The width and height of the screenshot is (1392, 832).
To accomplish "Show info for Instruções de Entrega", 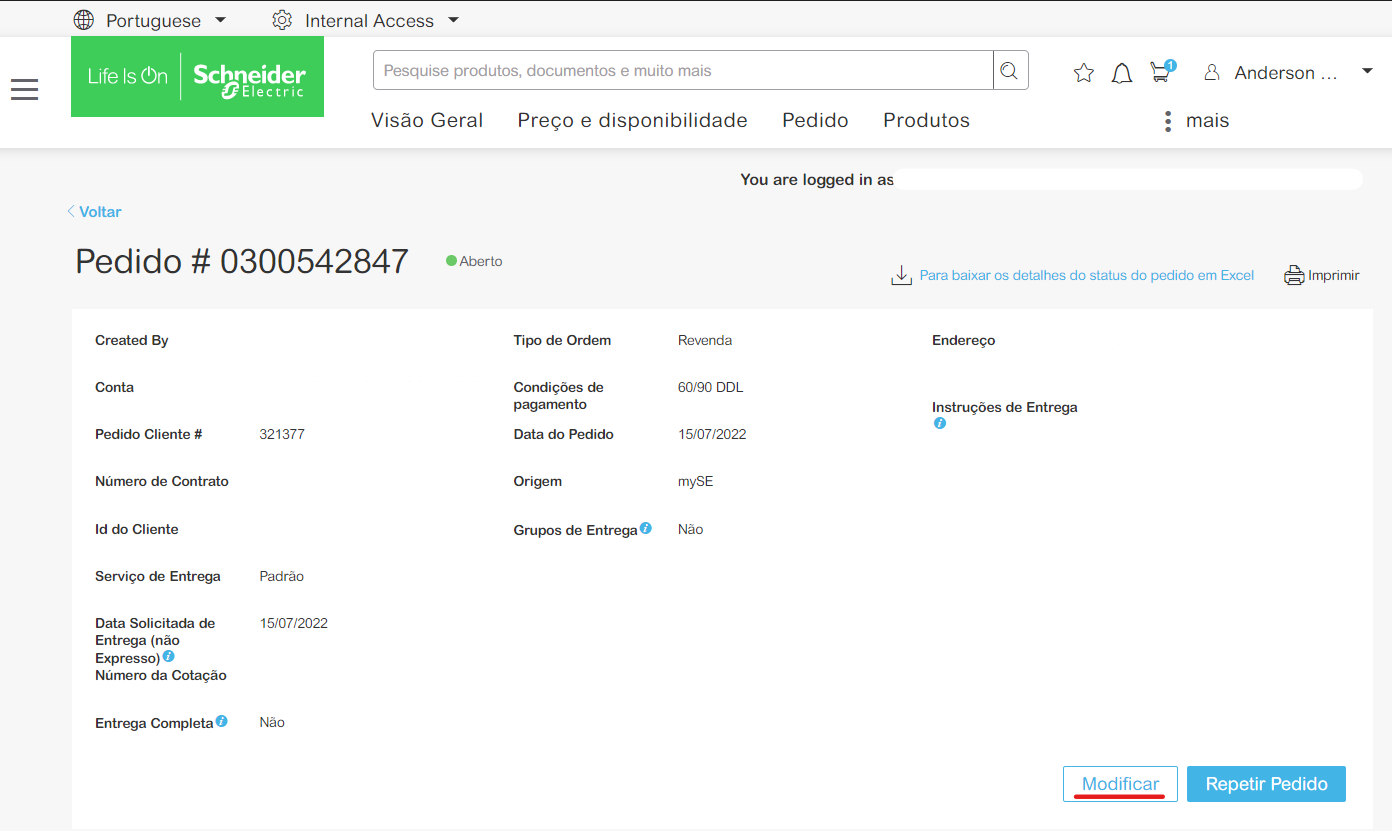I will (939, 424).
